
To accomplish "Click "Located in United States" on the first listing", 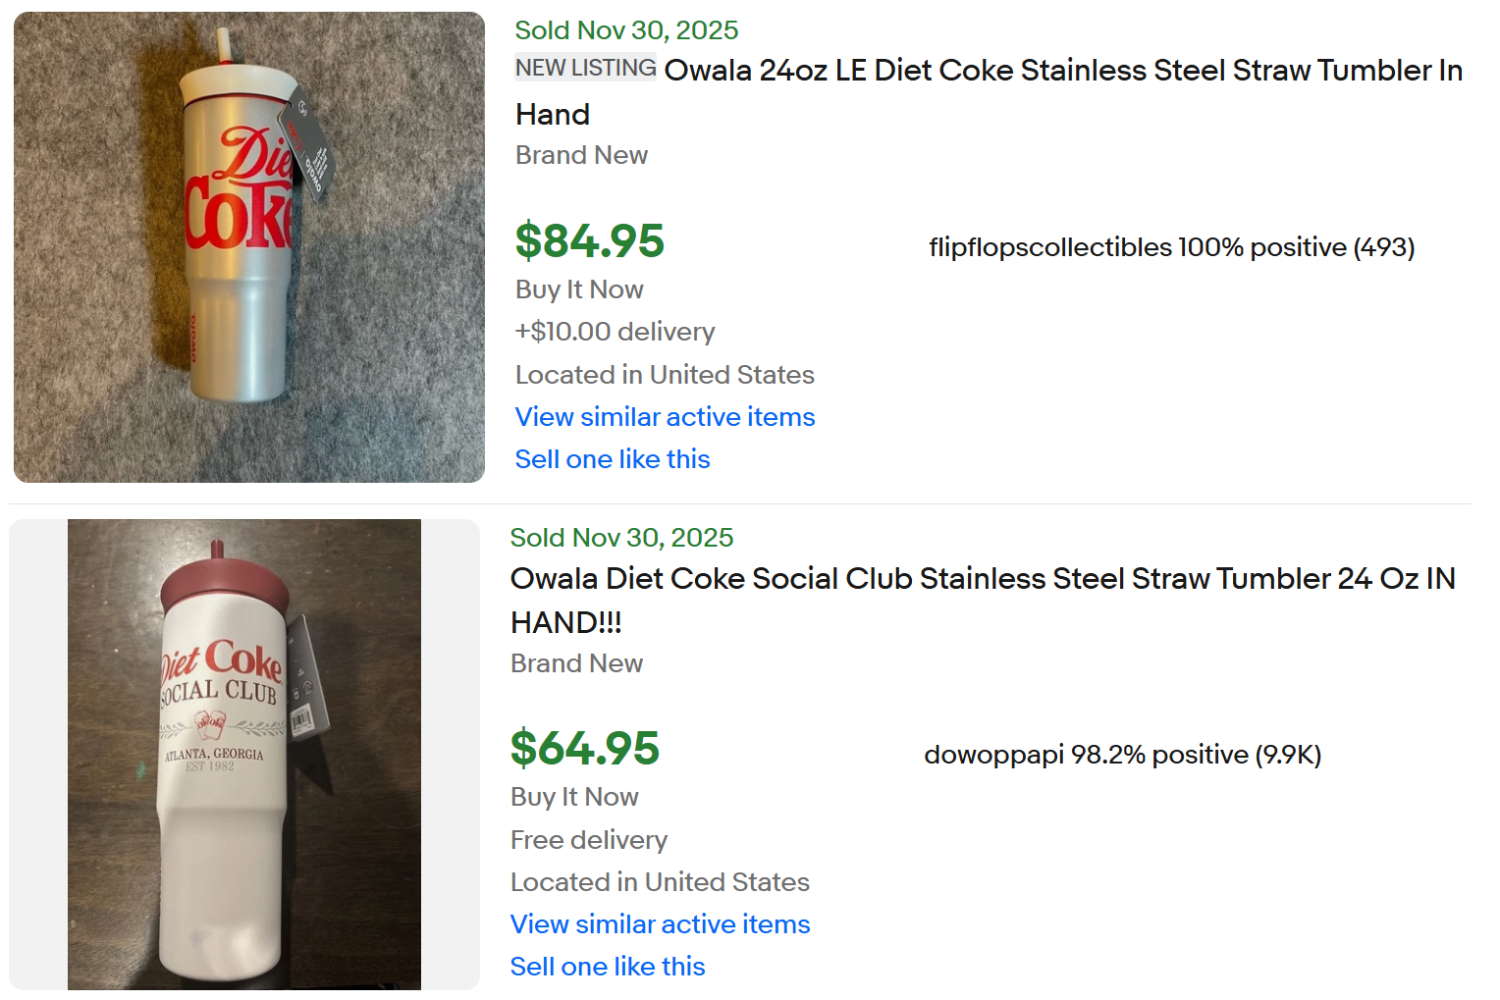I will click(665, 375).
